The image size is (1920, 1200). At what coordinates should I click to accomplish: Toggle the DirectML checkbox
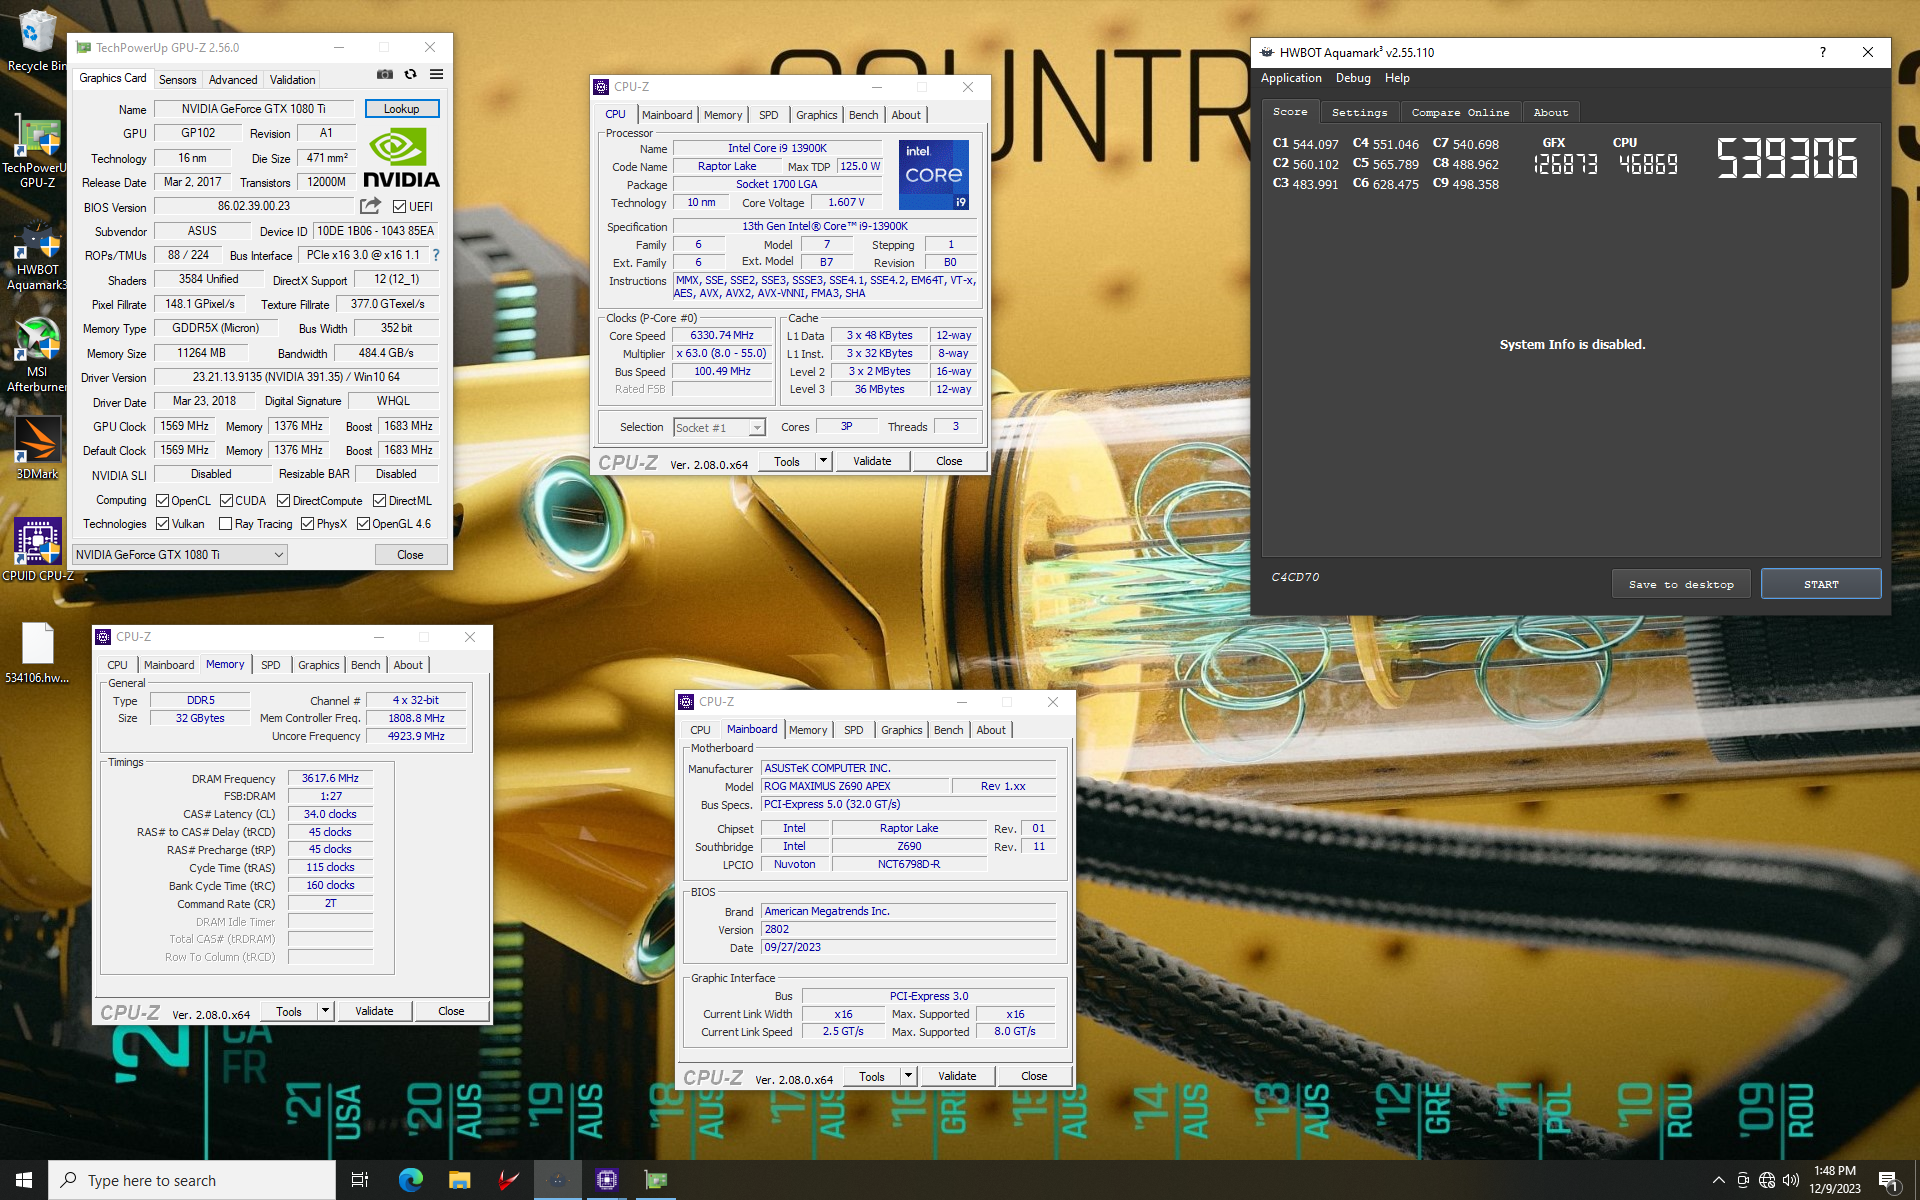coord(380,501)
